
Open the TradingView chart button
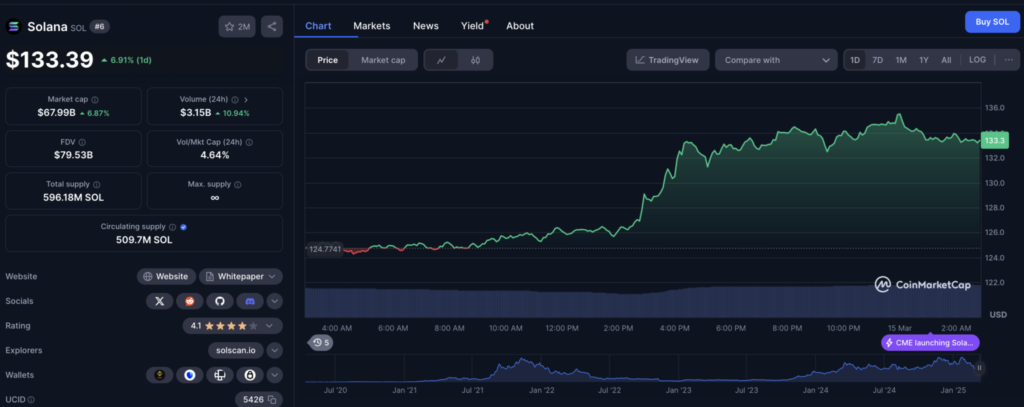pyautogui.click(x=669, y=60)
